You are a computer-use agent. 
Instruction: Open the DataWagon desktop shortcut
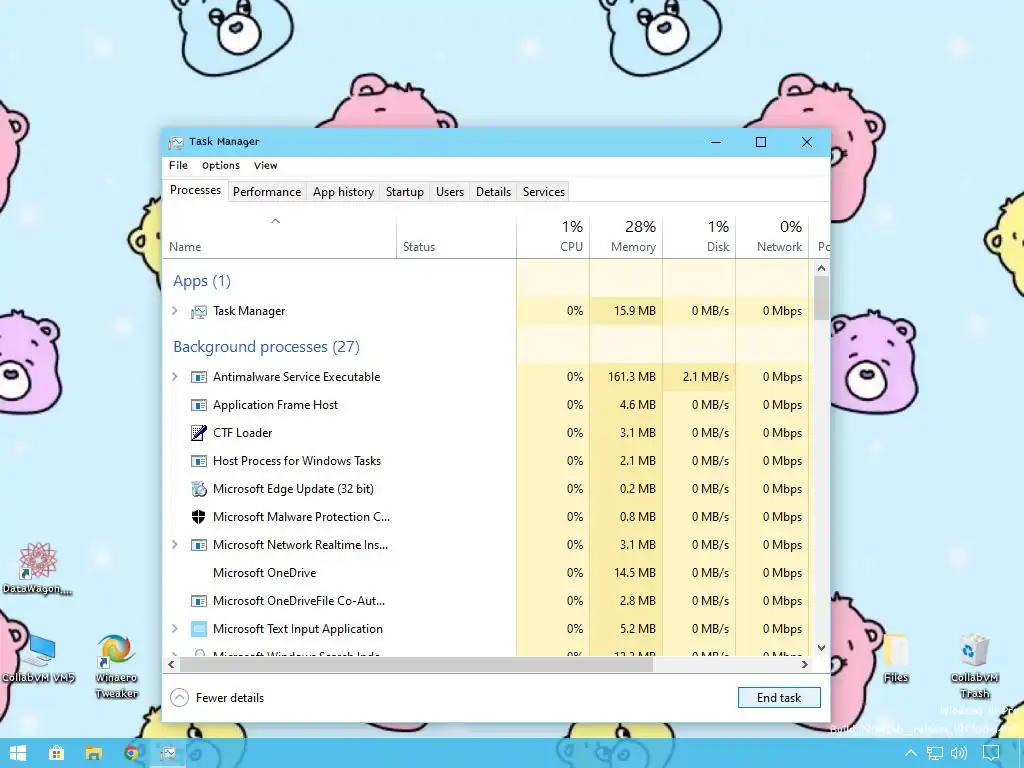(37, 568)
